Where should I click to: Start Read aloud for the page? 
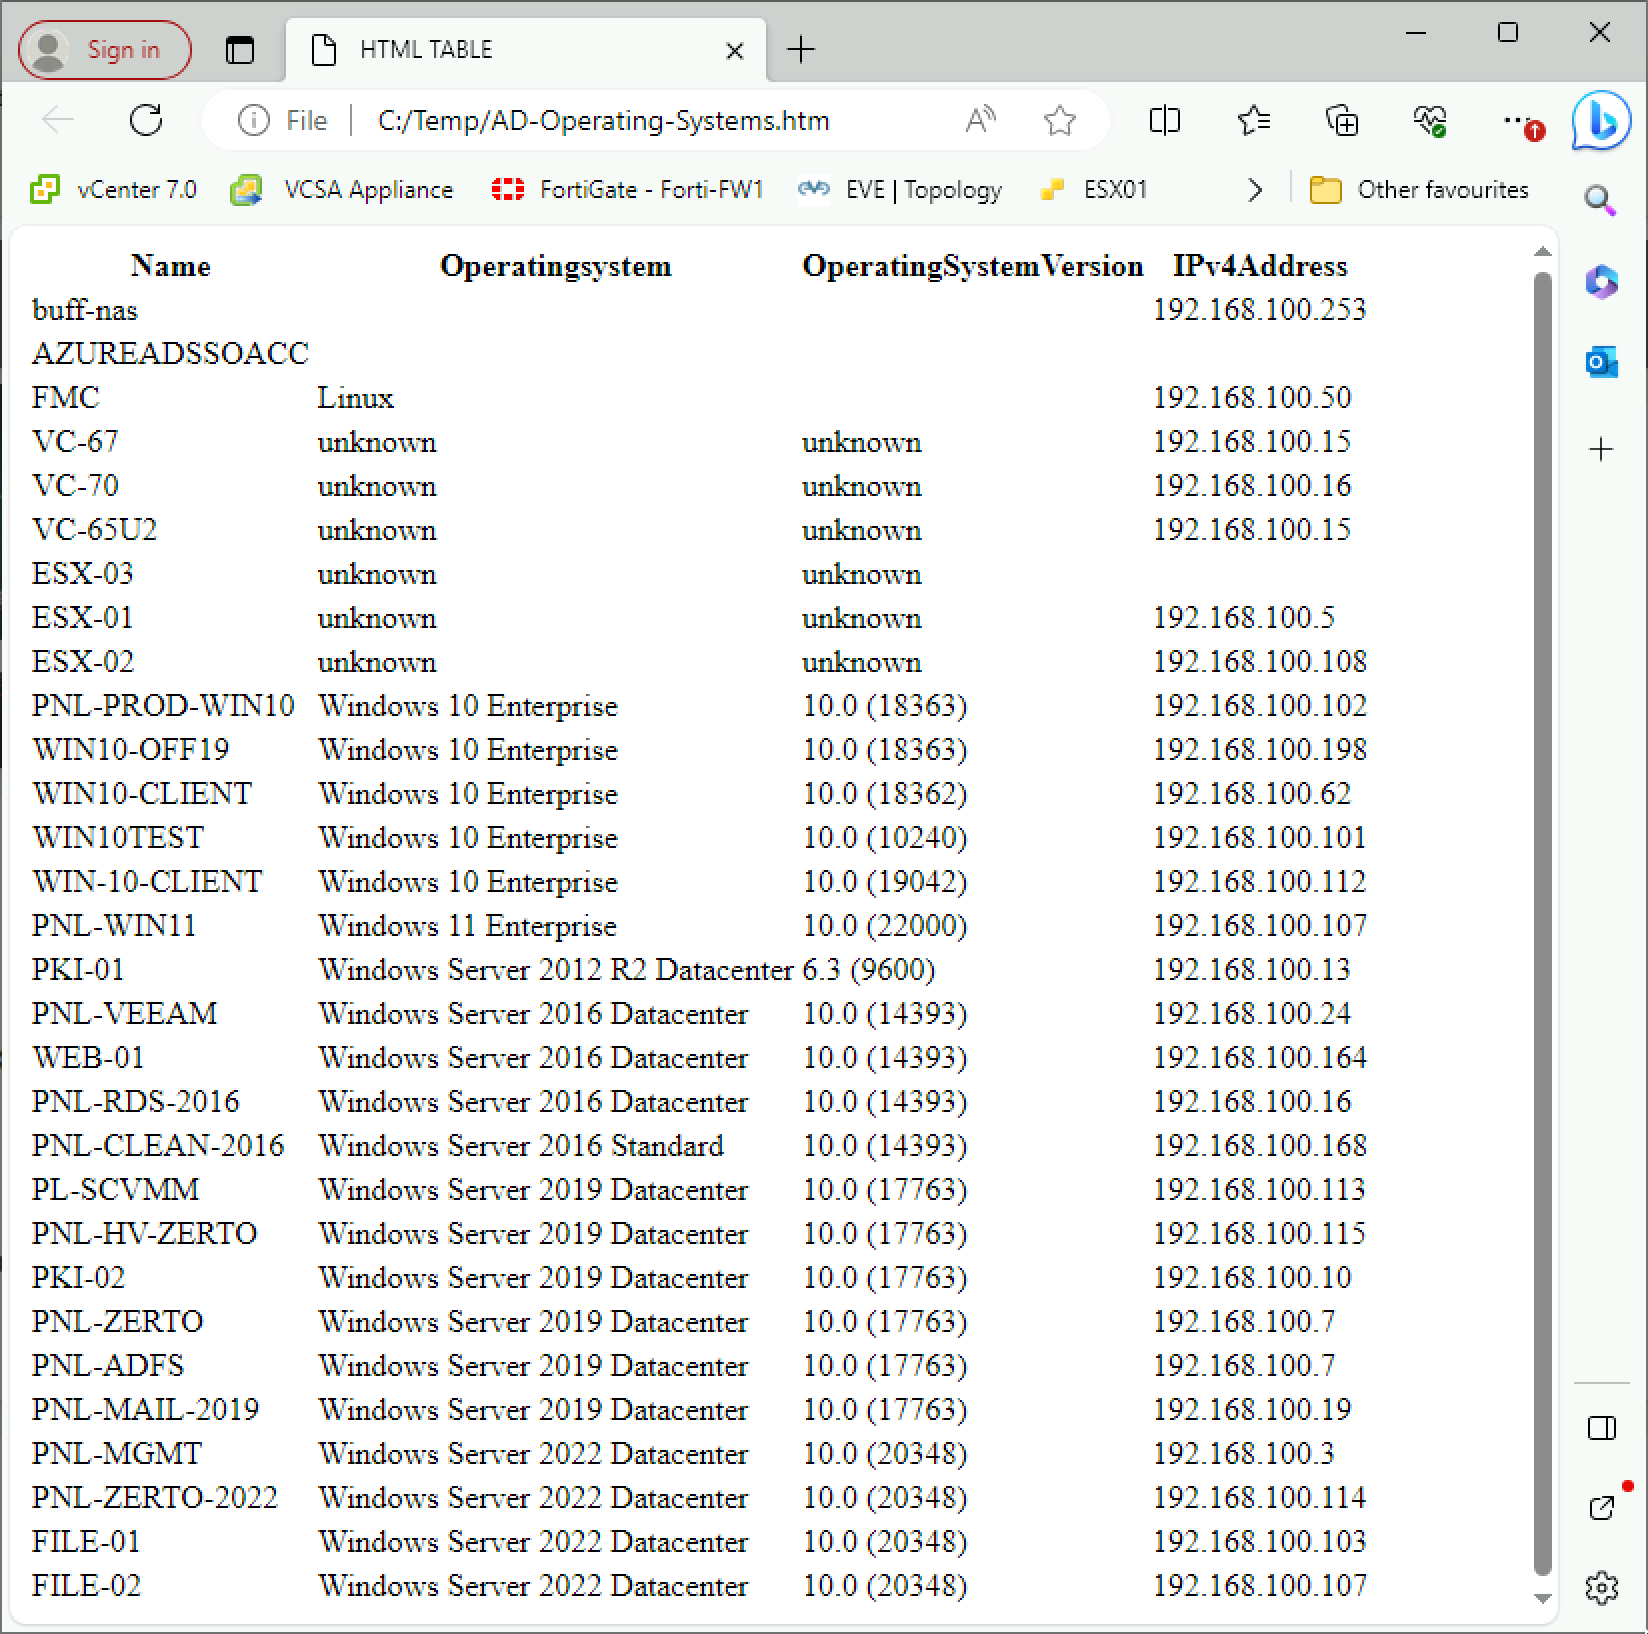tap(979, 120)
